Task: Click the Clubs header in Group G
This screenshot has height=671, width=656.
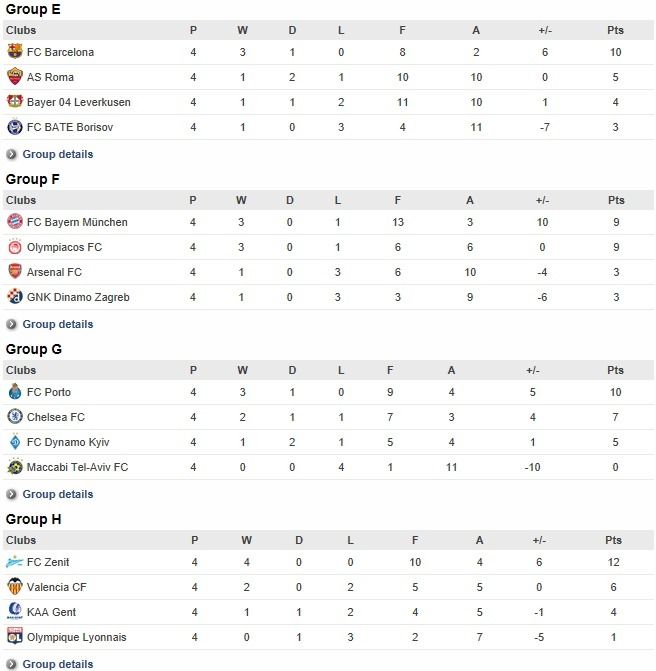Action: pyautogui.click(x=21, y=370)
